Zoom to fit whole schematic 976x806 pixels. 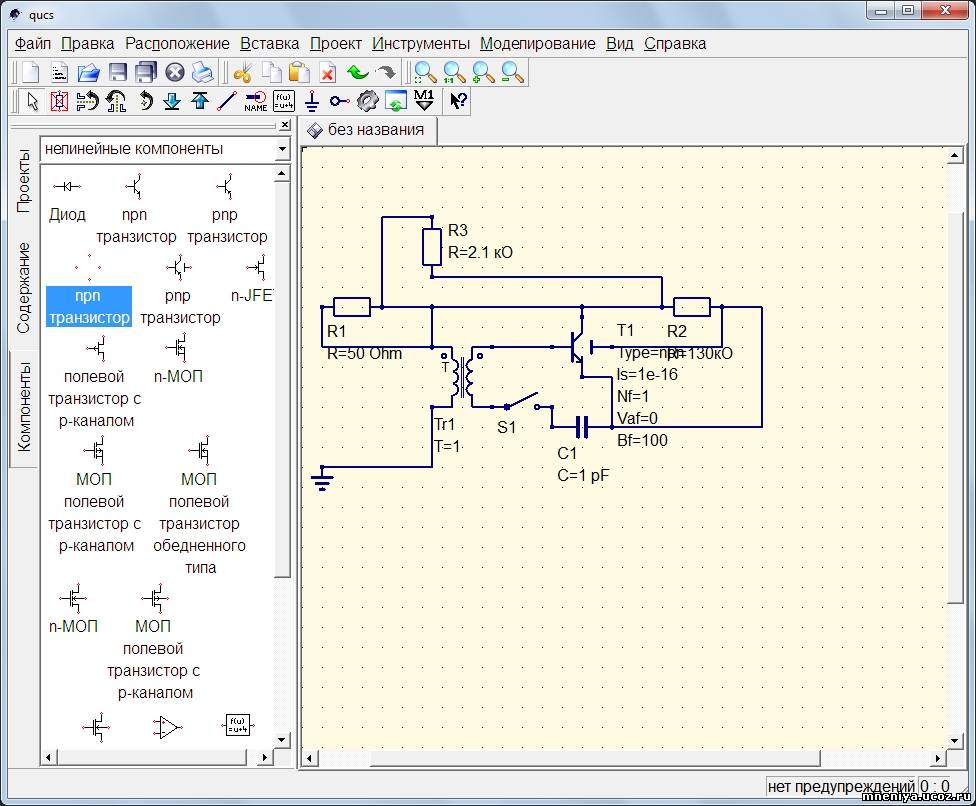(426, 73)
